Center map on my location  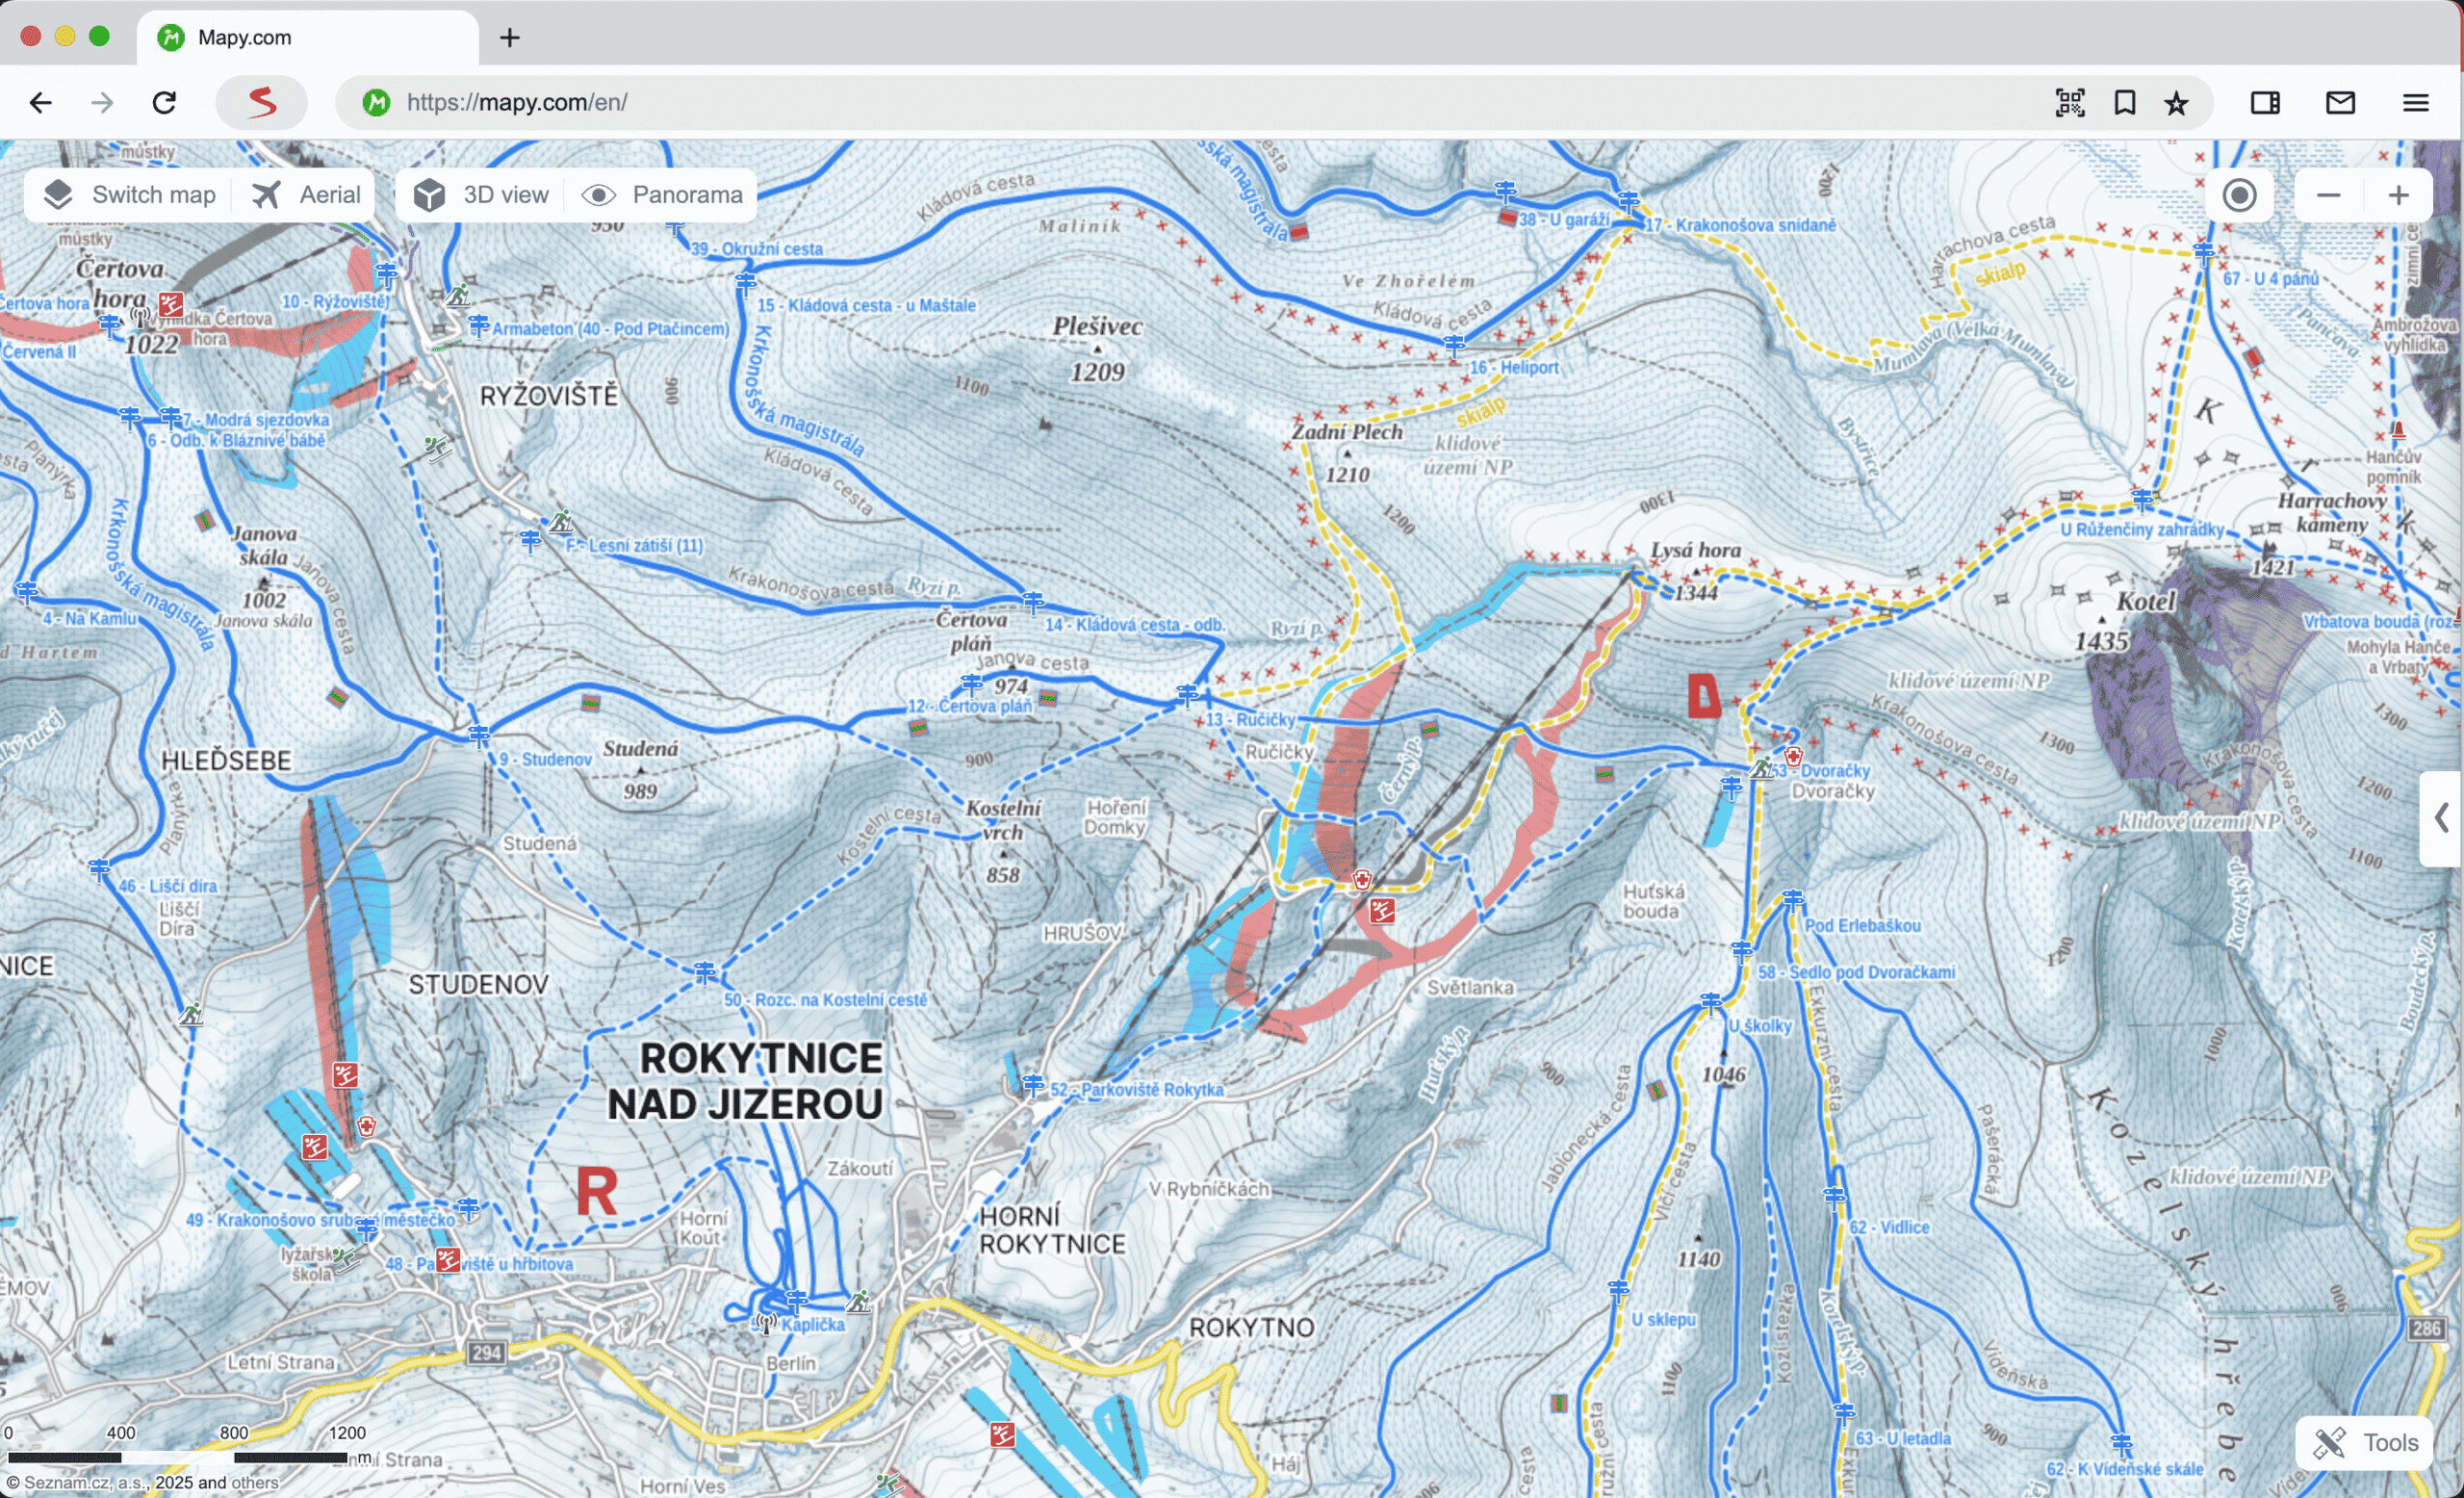2239,195
